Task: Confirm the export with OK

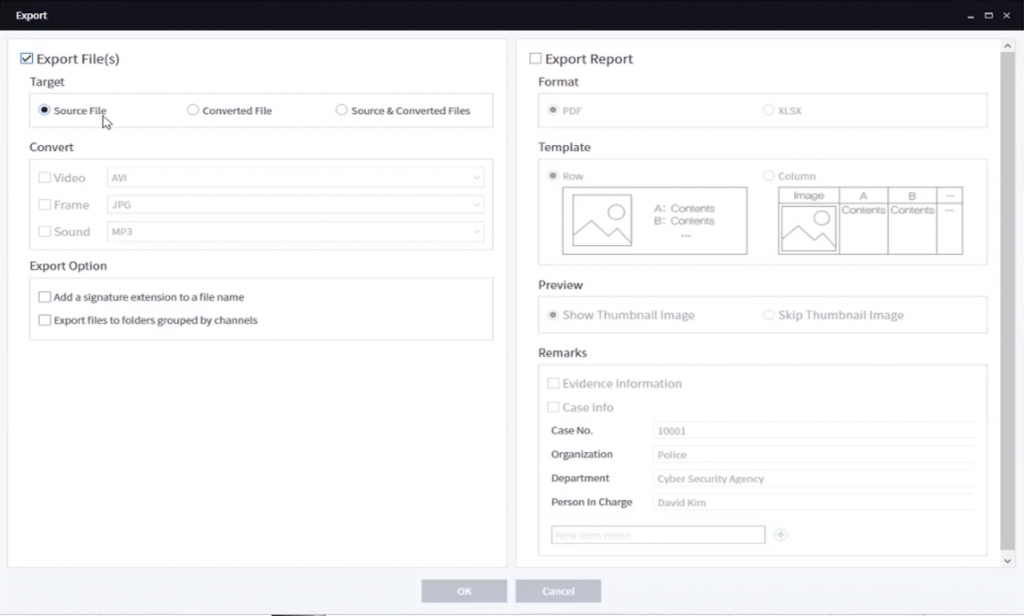Action: click(464, 590)
